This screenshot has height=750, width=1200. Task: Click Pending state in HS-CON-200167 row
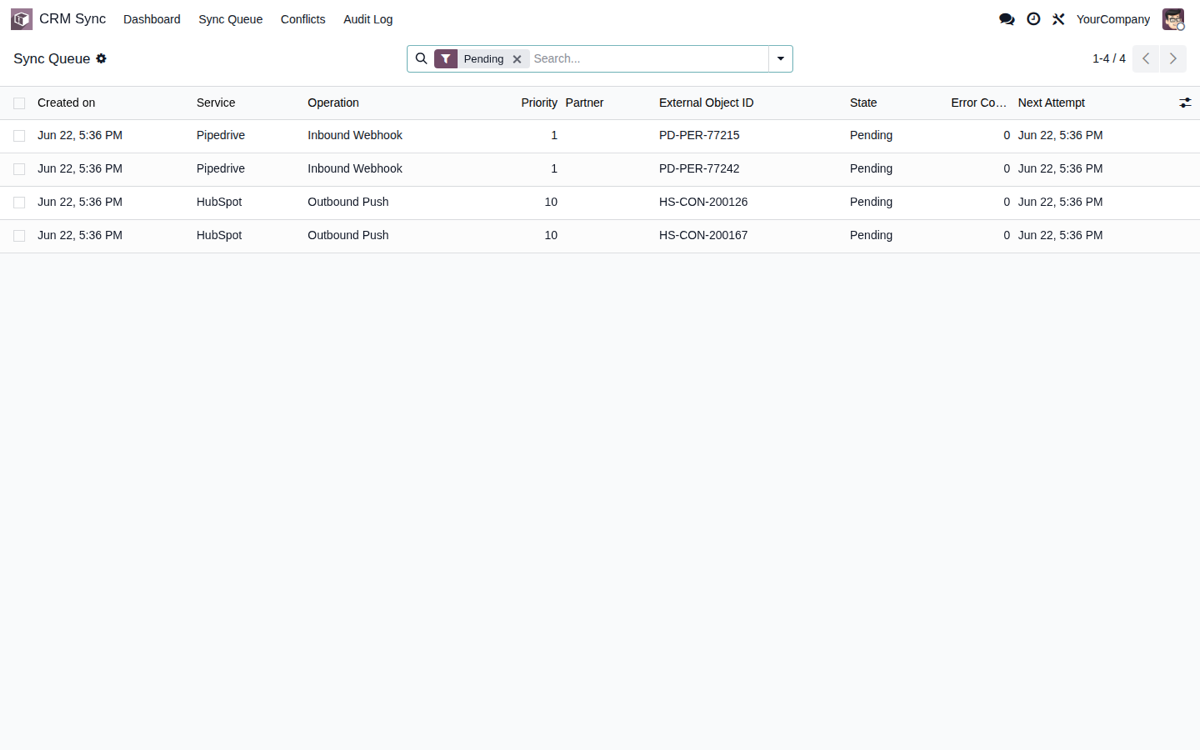tap(871, 236)
